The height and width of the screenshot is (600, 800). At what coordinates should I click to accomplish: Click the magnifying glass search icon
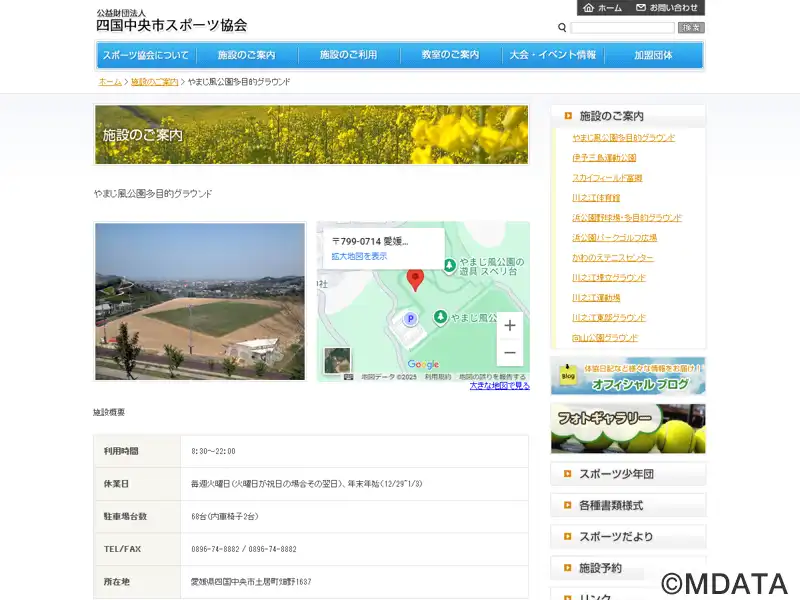[562, 28]
